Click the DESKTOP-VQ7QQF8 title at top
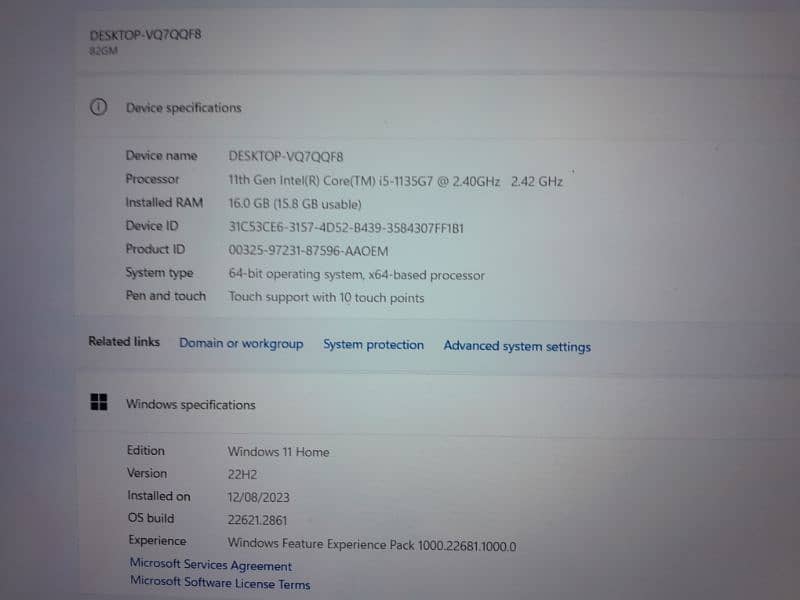The image size is (800, 600). (x=145, y=35)
